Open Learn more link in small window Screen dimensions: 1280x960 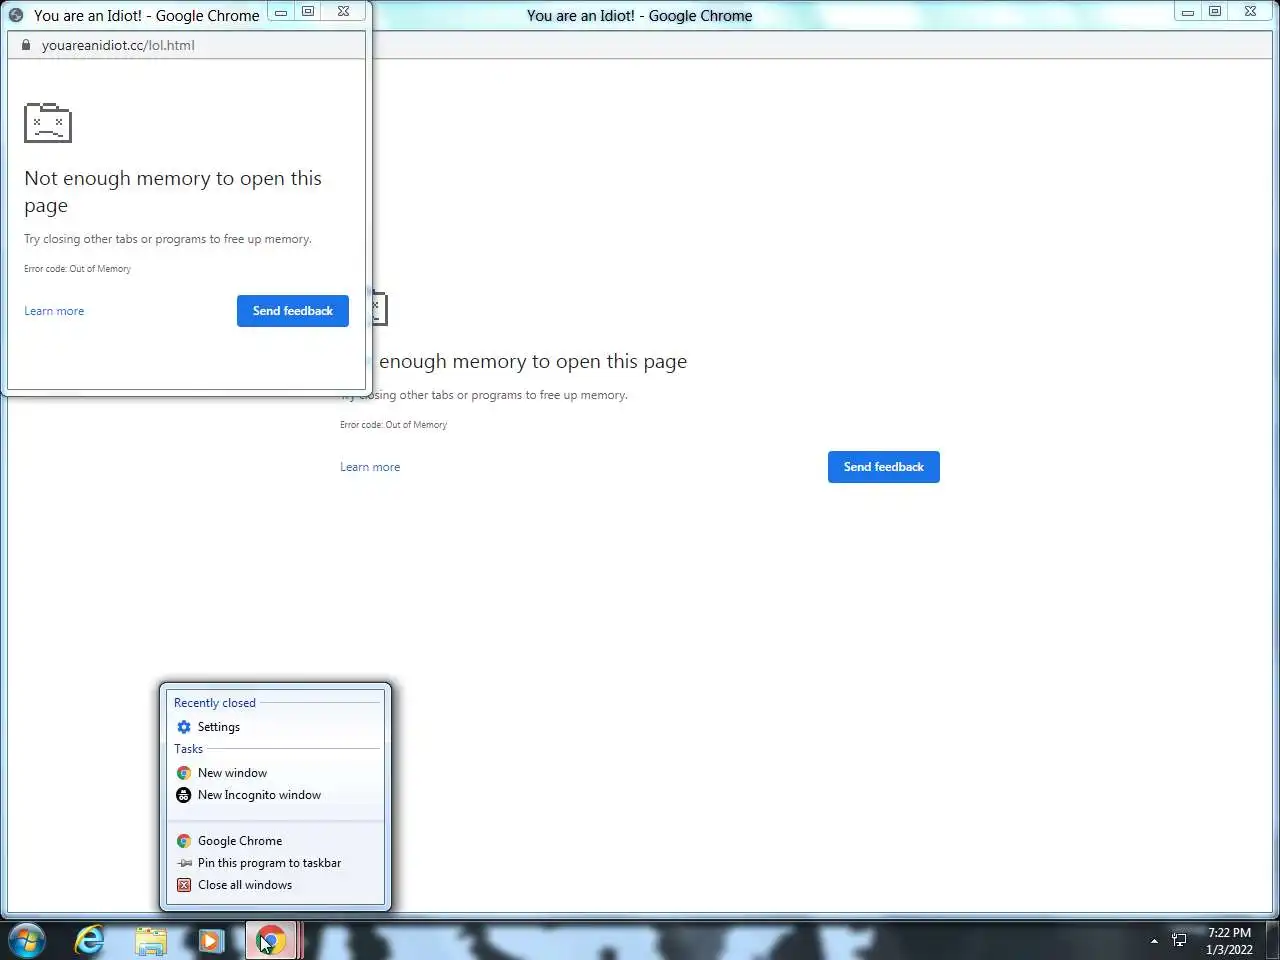[54, 311]
